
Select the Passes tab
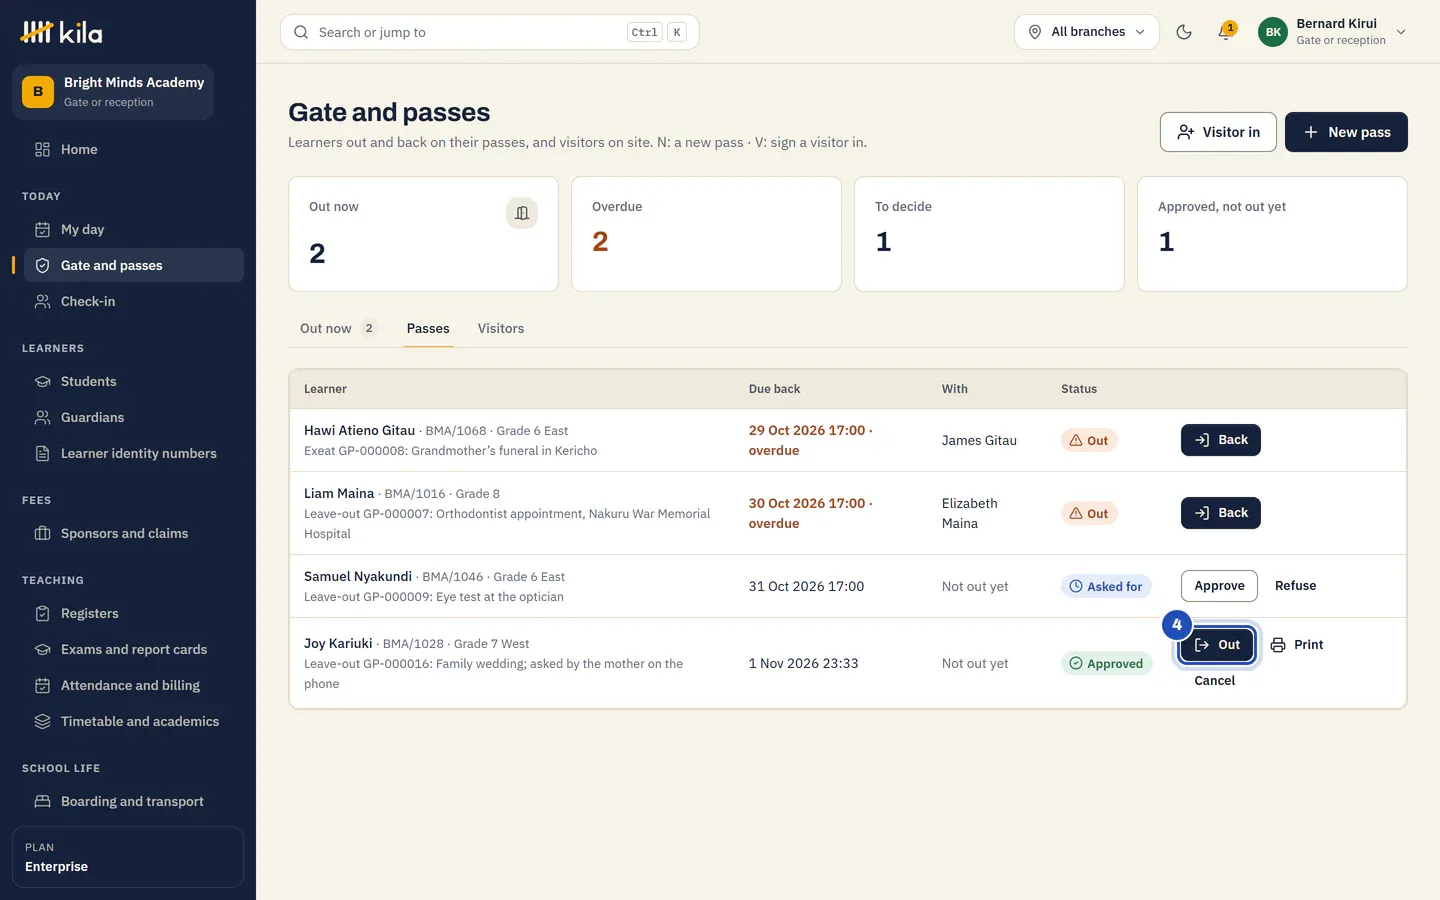point(428,328)
